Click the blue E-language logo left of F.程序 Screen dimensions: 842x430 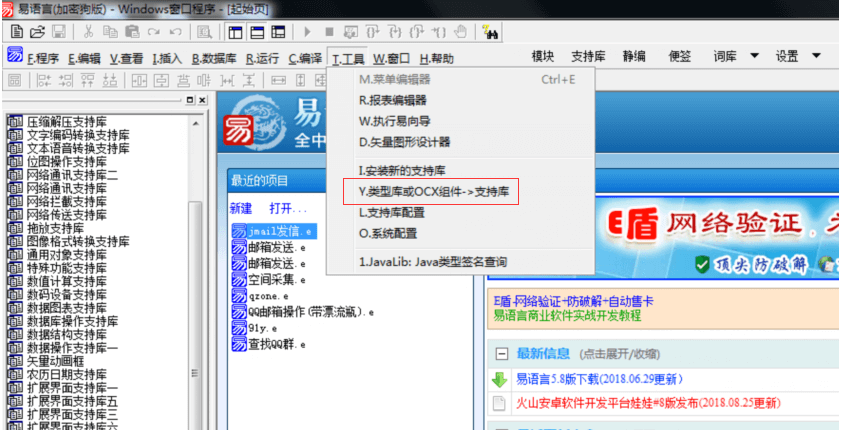click(x=14, y=56)
